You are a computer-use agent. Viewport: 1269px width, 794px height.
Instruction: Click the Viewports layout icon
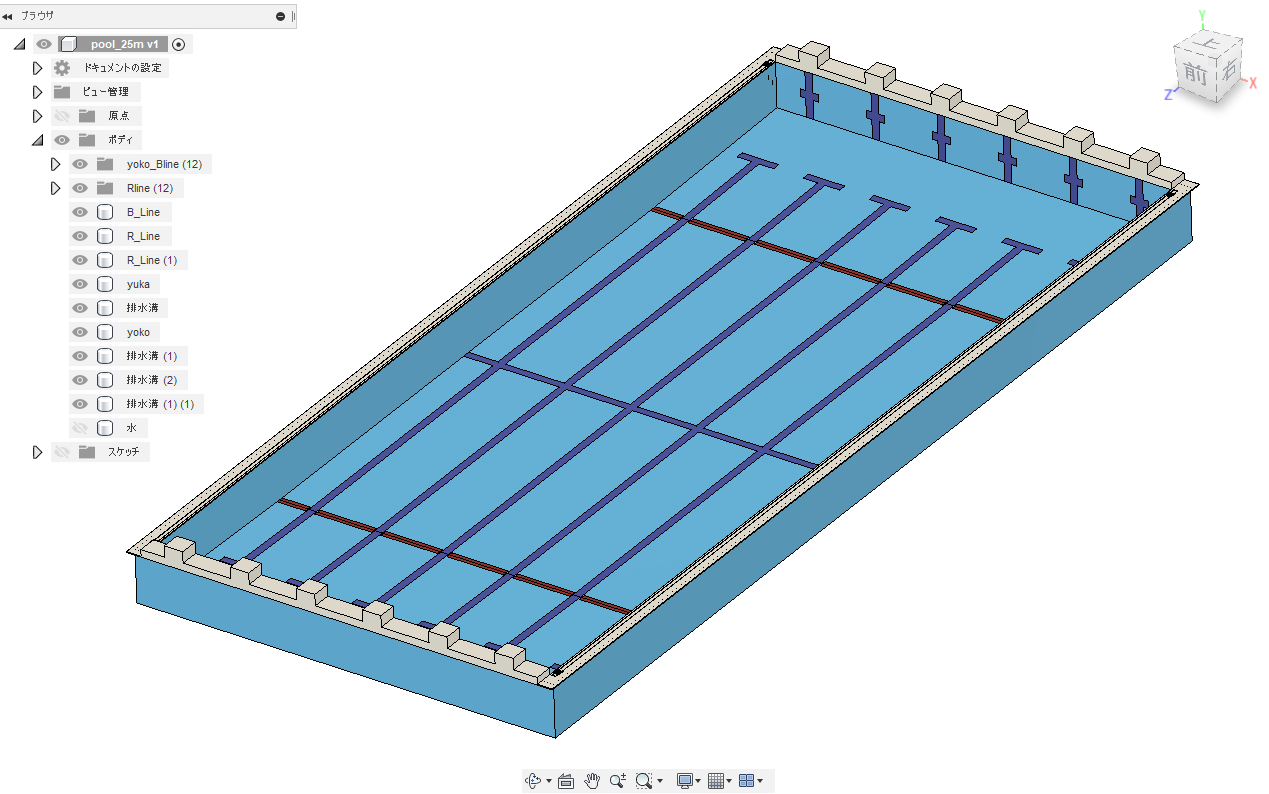[746, 781]
